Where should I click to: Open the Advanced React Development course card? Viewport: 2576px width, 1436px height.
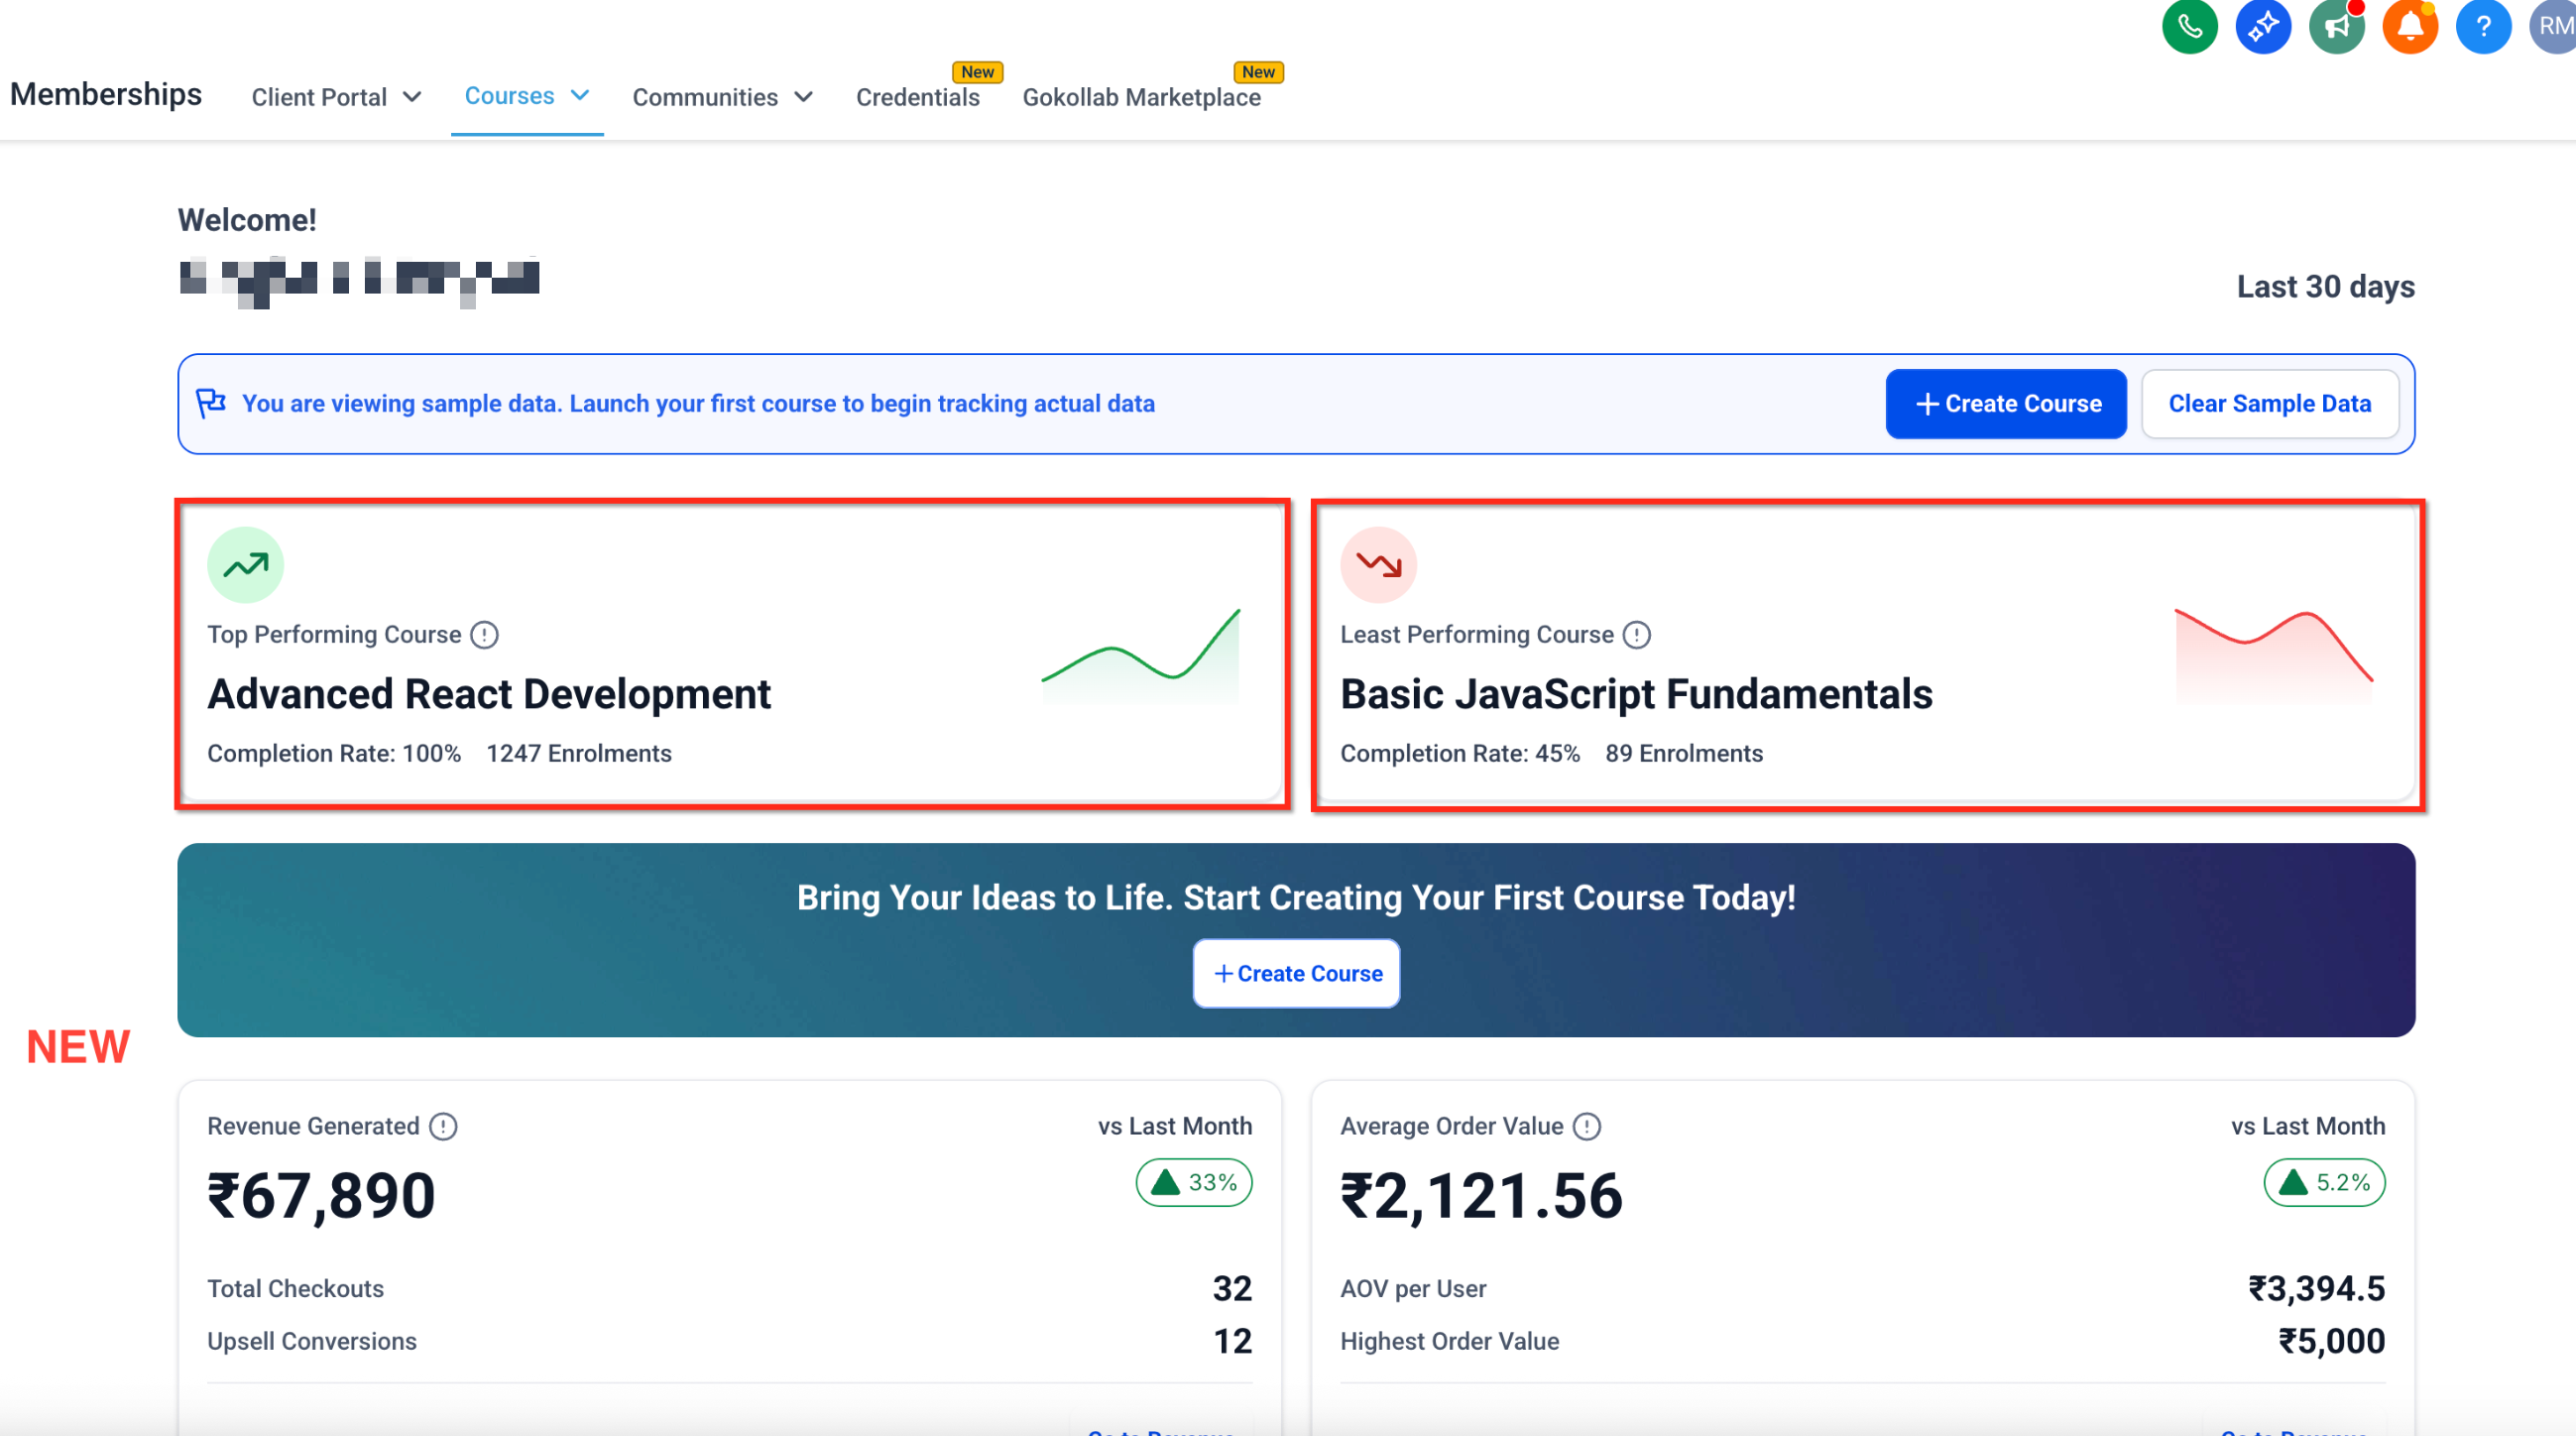click(489, 695)
